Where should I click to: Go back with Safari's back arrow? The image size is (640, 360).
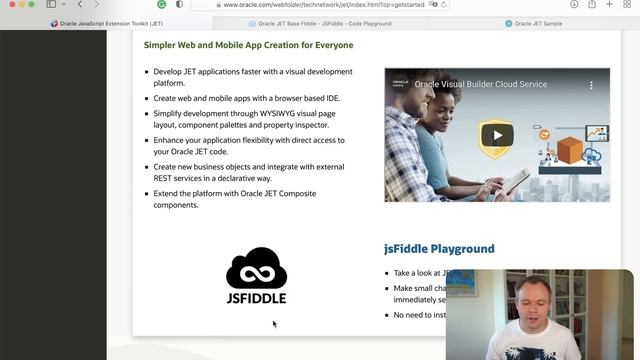pyautogui.click(x=80, y=4)
